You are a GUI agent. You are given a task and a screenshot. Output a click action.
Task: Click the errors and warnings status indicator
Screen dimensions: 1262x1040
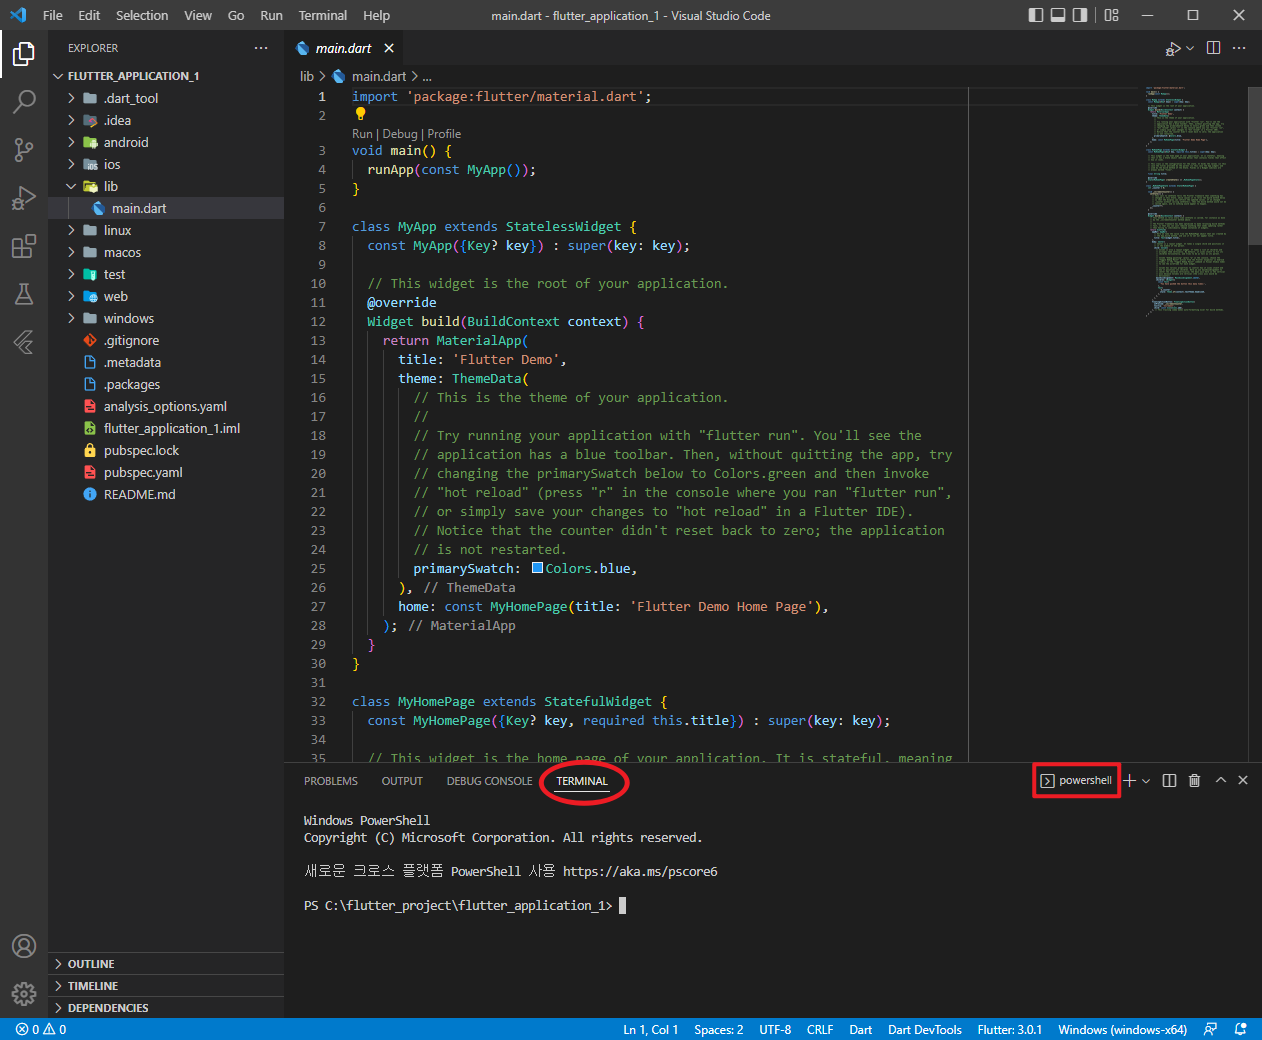(41, 1029)
